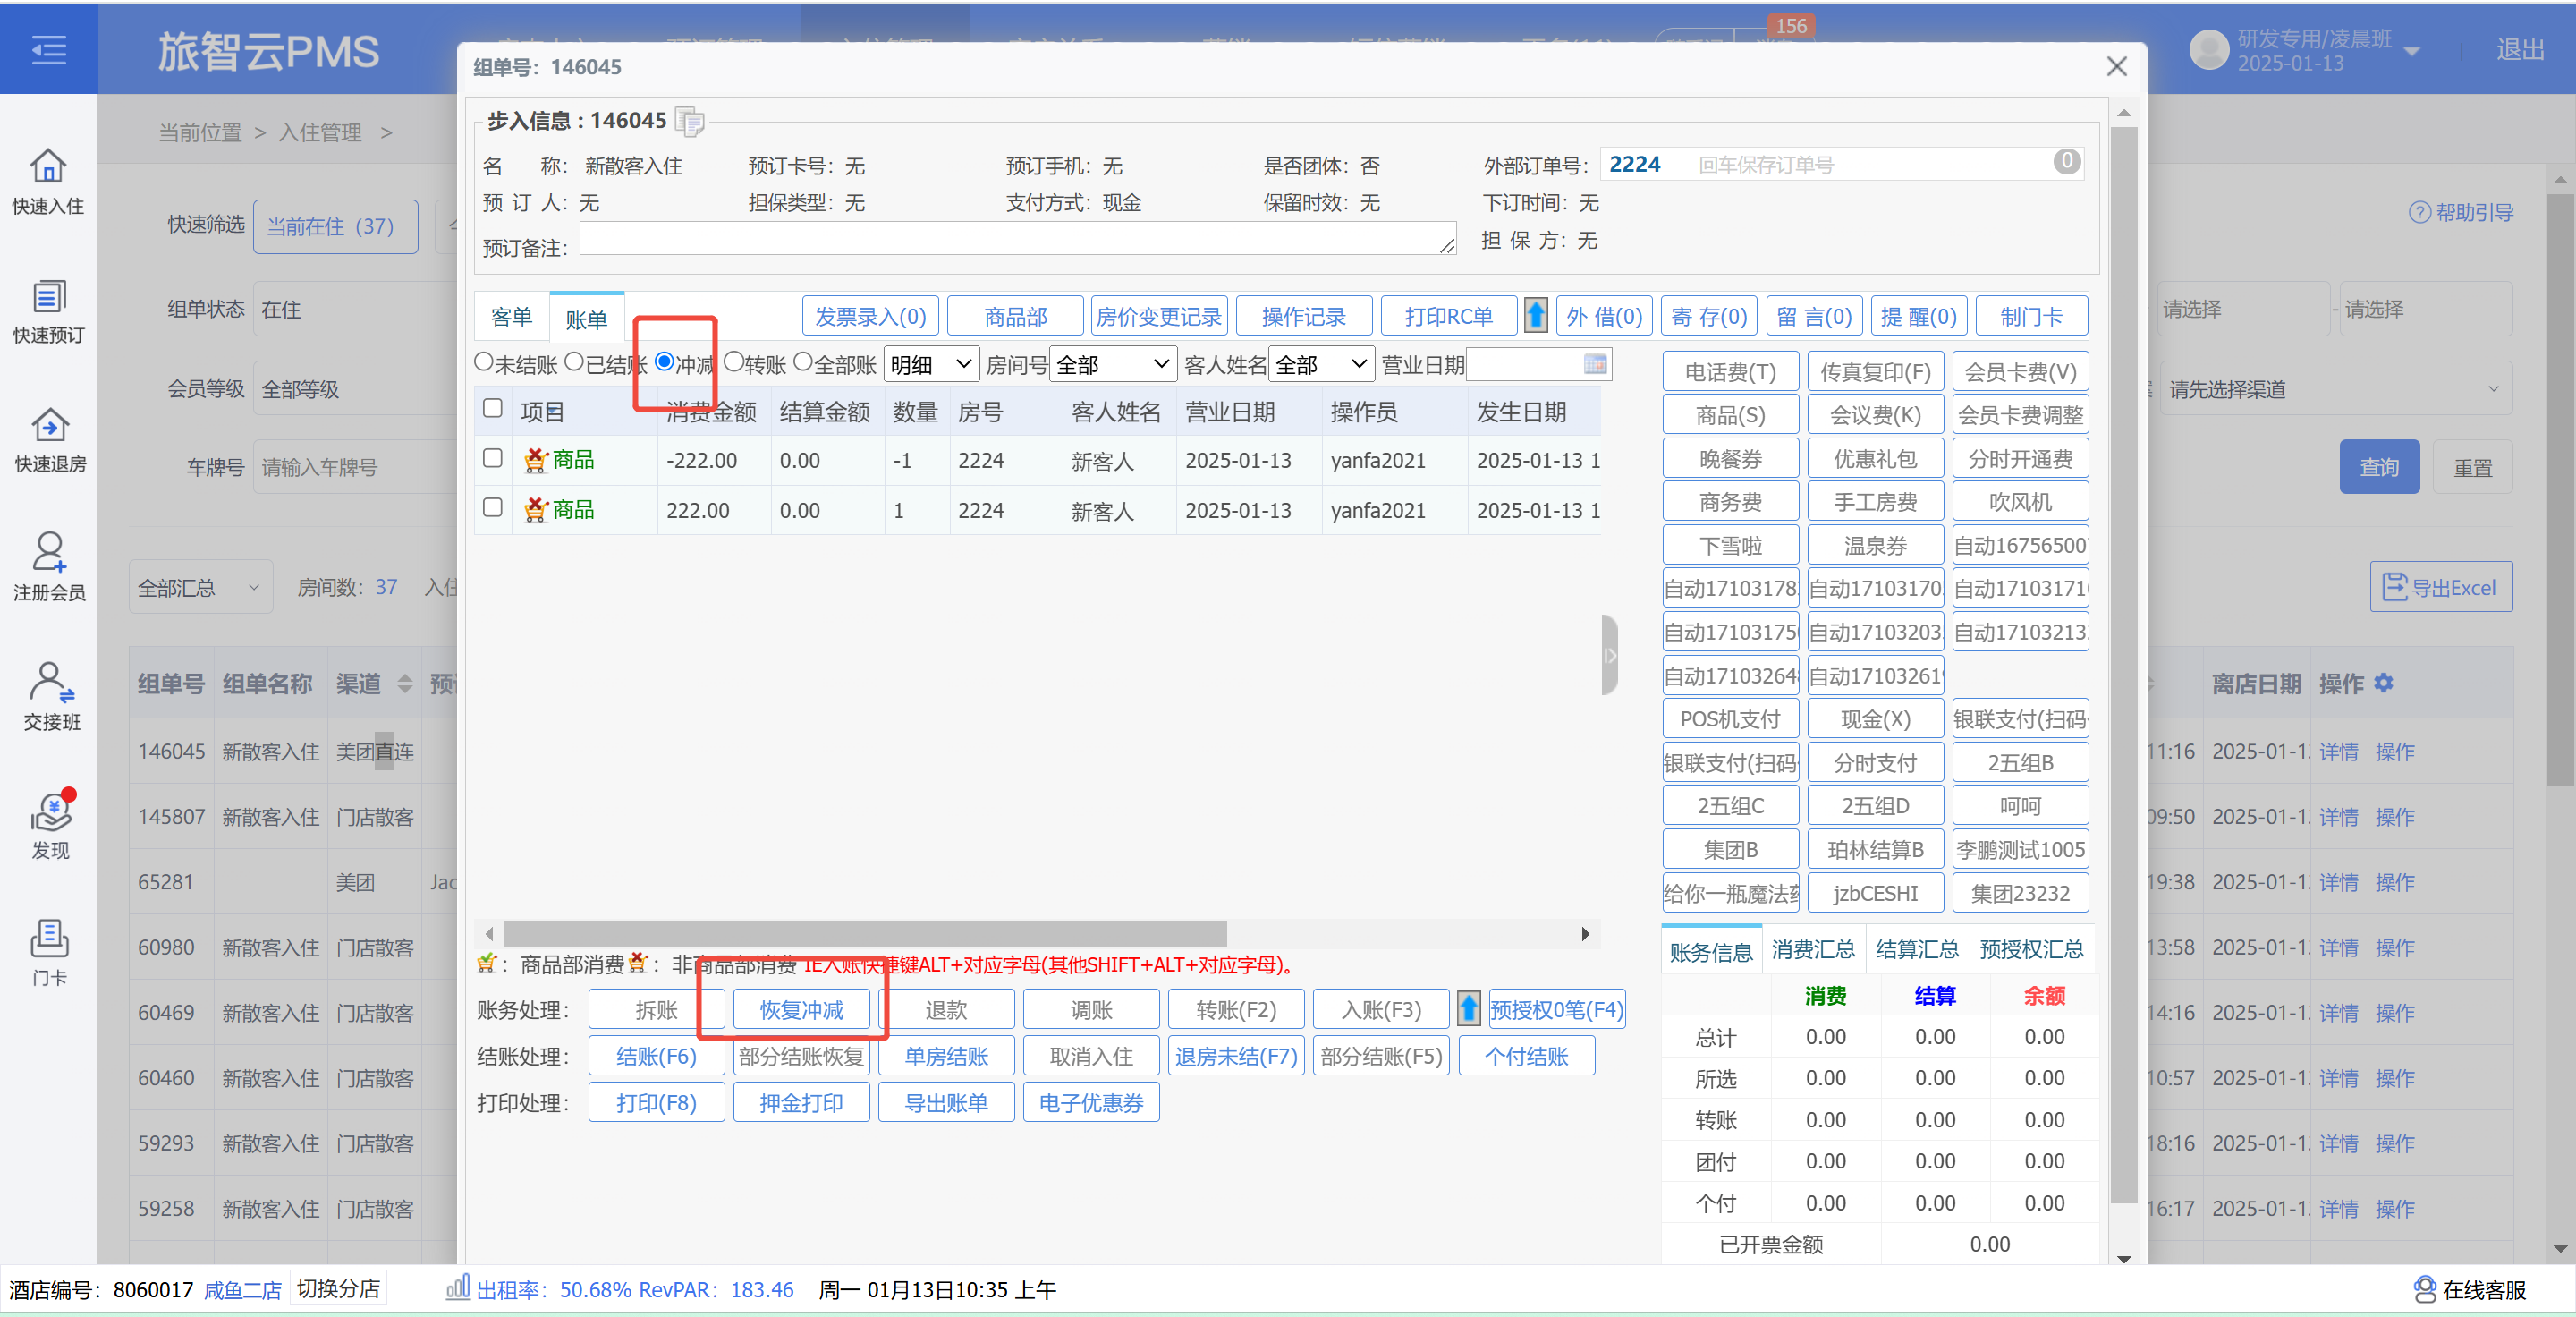Select 已结账 radio button
The image size is (2576, 1317).
coord(574,362)
